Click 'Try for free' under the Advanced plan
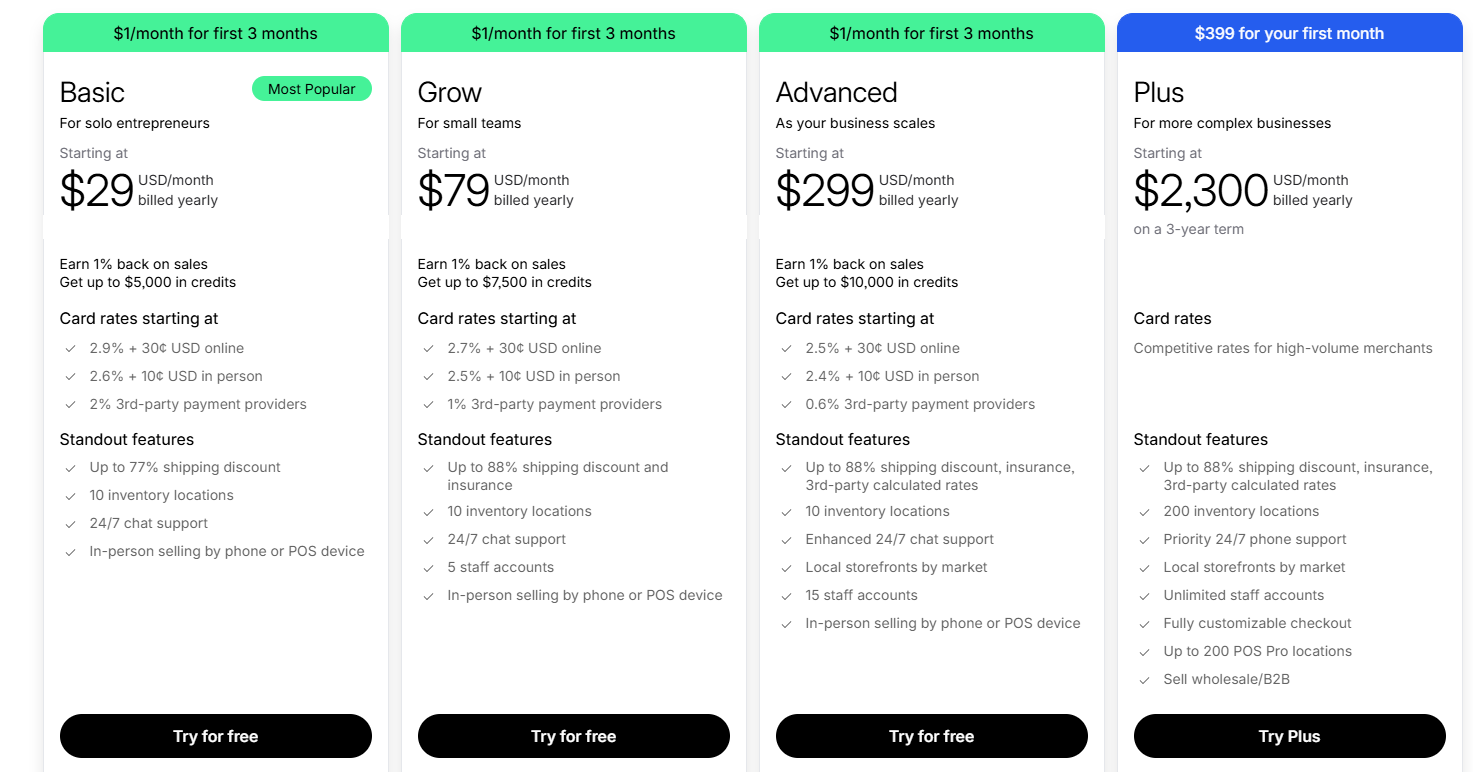1473x772 pixels. pos(931,736)
